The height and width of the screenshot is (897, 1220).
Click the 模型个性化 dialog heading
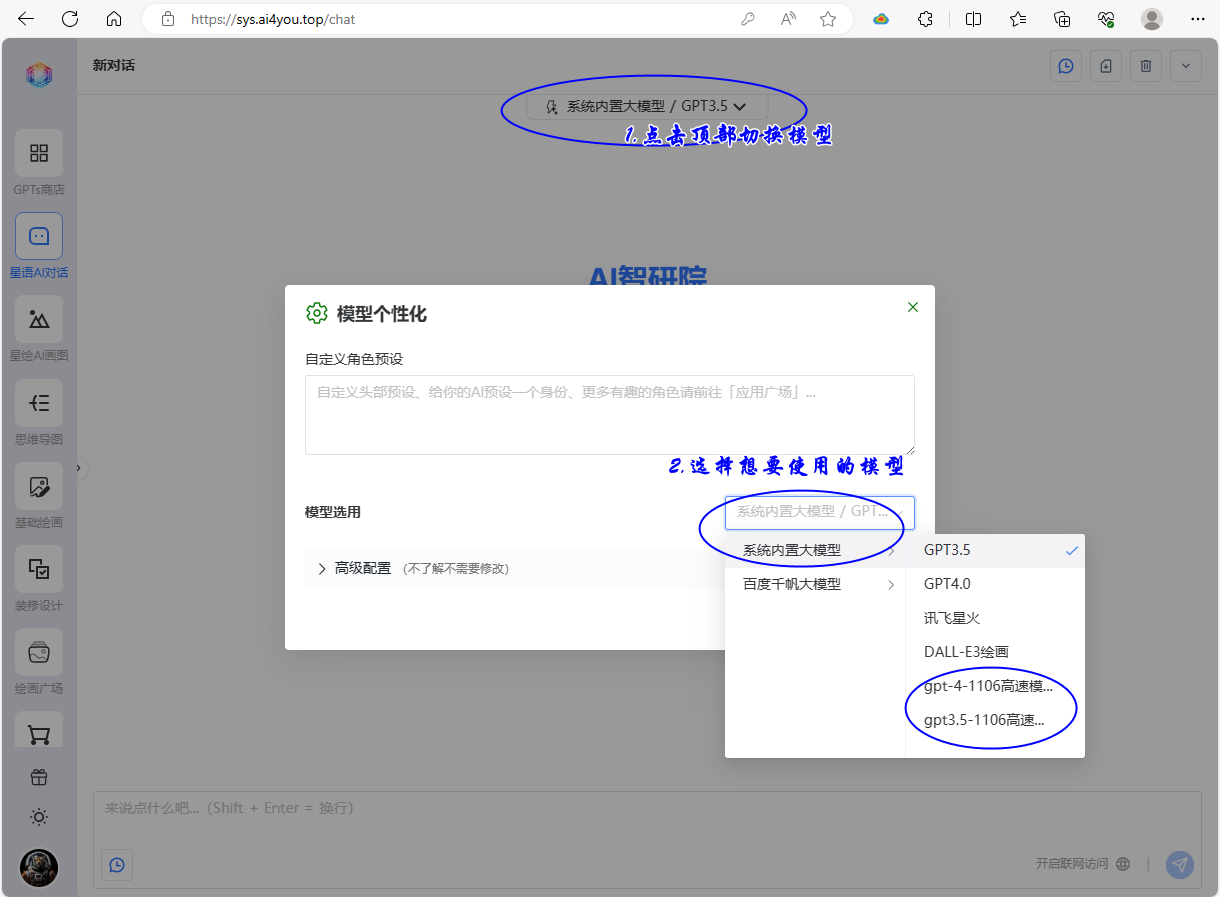click(382, 314)
